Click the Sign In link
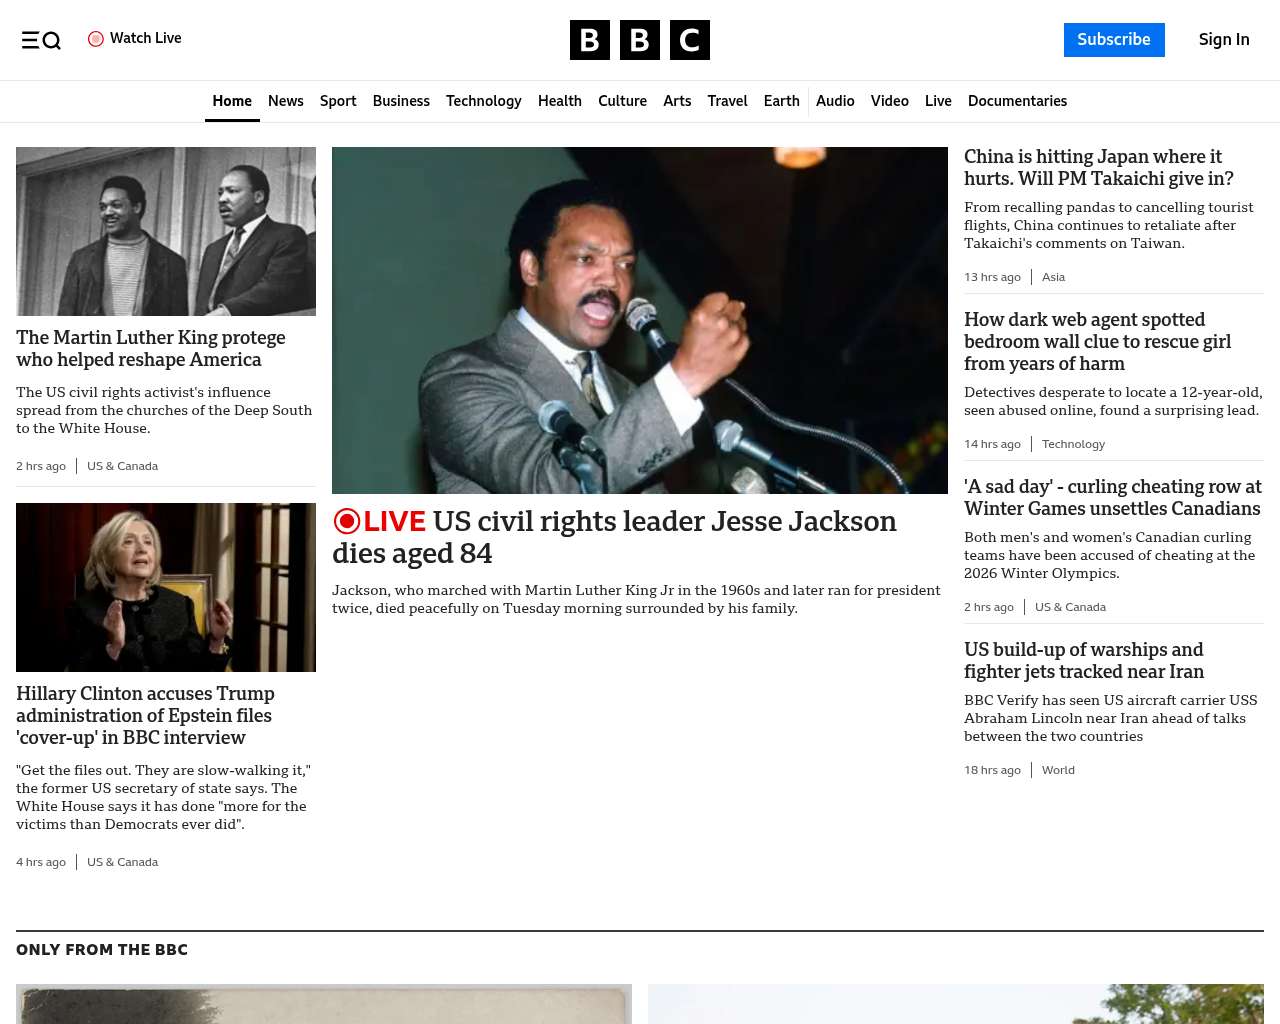 1224,40
